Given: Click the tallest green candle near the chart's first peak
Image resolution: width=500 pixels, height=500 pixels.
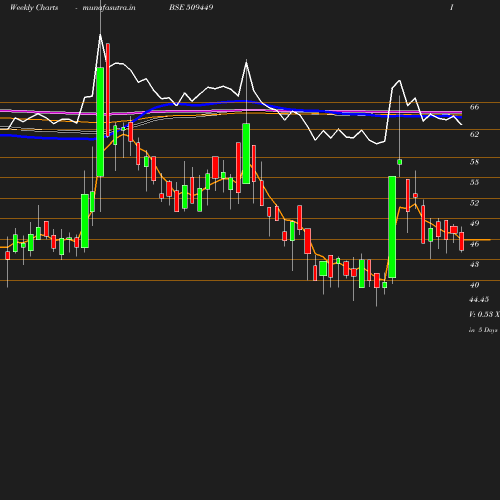Looking at the screenshot, I should (x=100, y=122).
